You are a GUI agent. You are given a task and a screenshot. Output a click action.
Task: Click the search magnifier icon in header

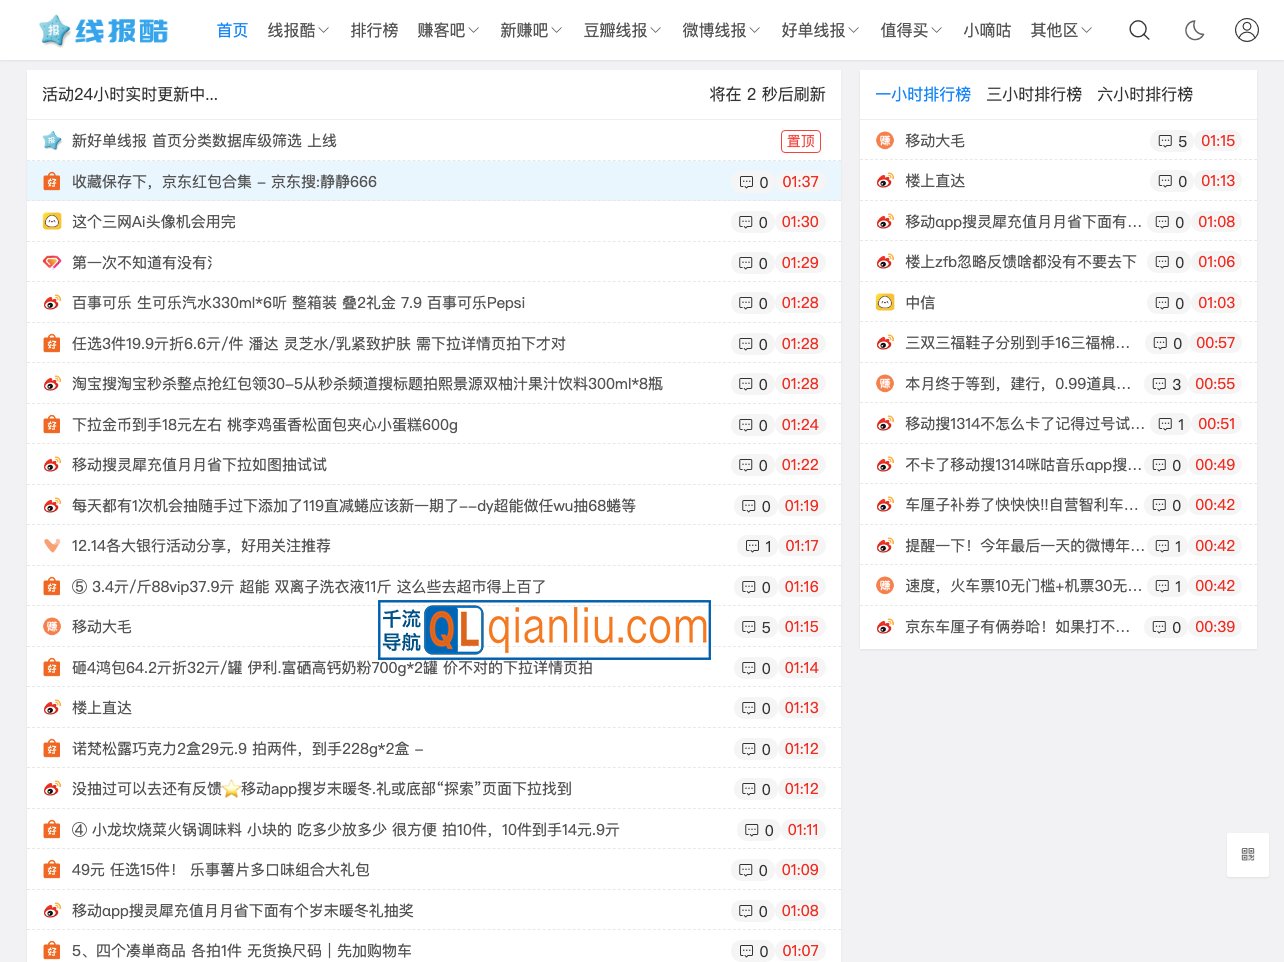click(x=1139, y=30)
